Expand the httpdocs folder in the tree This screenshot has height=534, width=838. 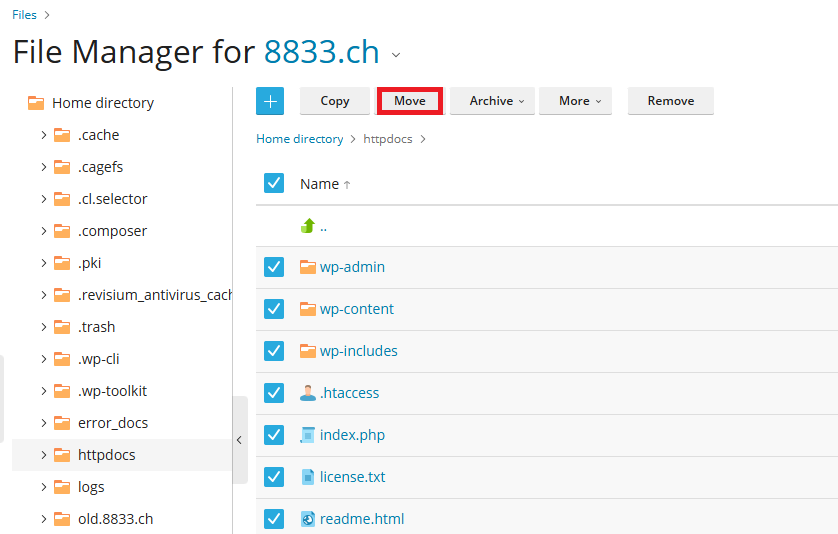click(x=43, y=455)
